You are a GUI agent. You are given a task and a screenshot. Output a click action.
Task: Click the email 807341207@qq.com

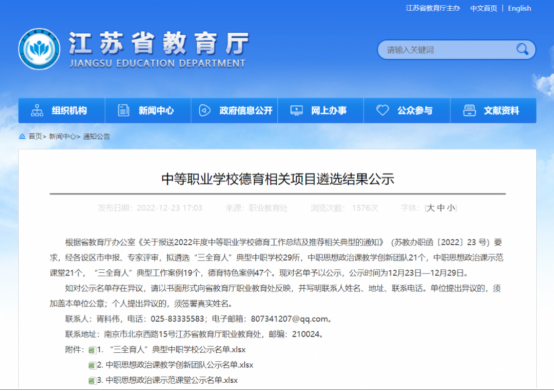point(290,319)
